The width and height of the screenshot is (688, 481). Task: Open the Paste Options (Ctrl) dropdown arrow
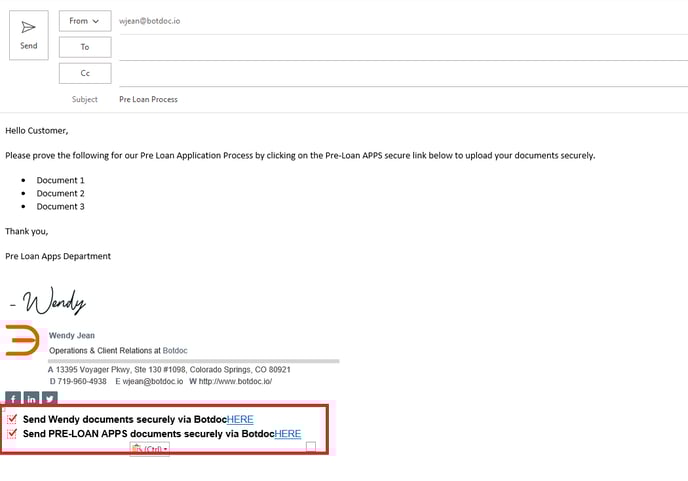coord(165,450)
